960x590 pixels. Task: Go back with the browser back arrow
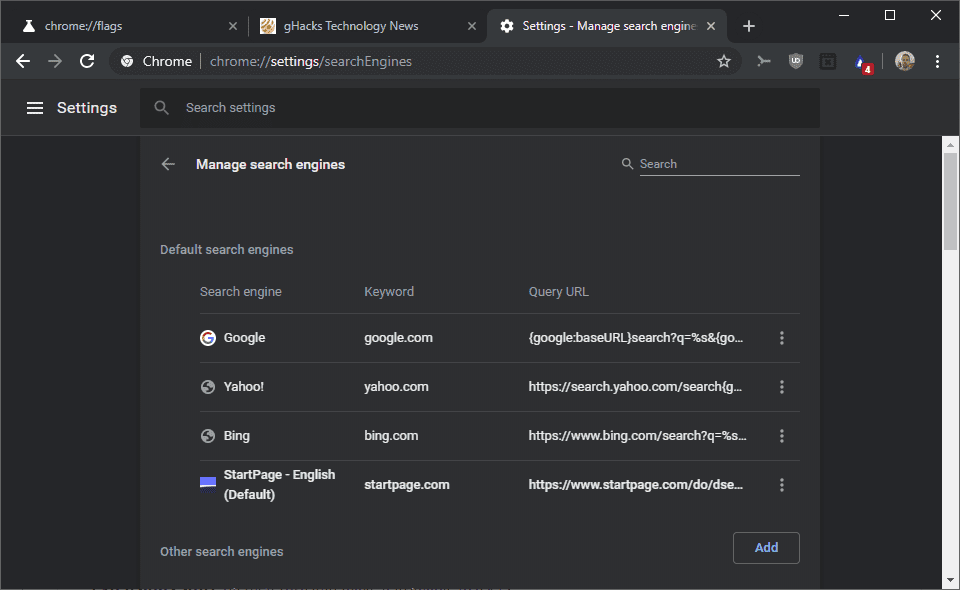click(x=23, y=61)
